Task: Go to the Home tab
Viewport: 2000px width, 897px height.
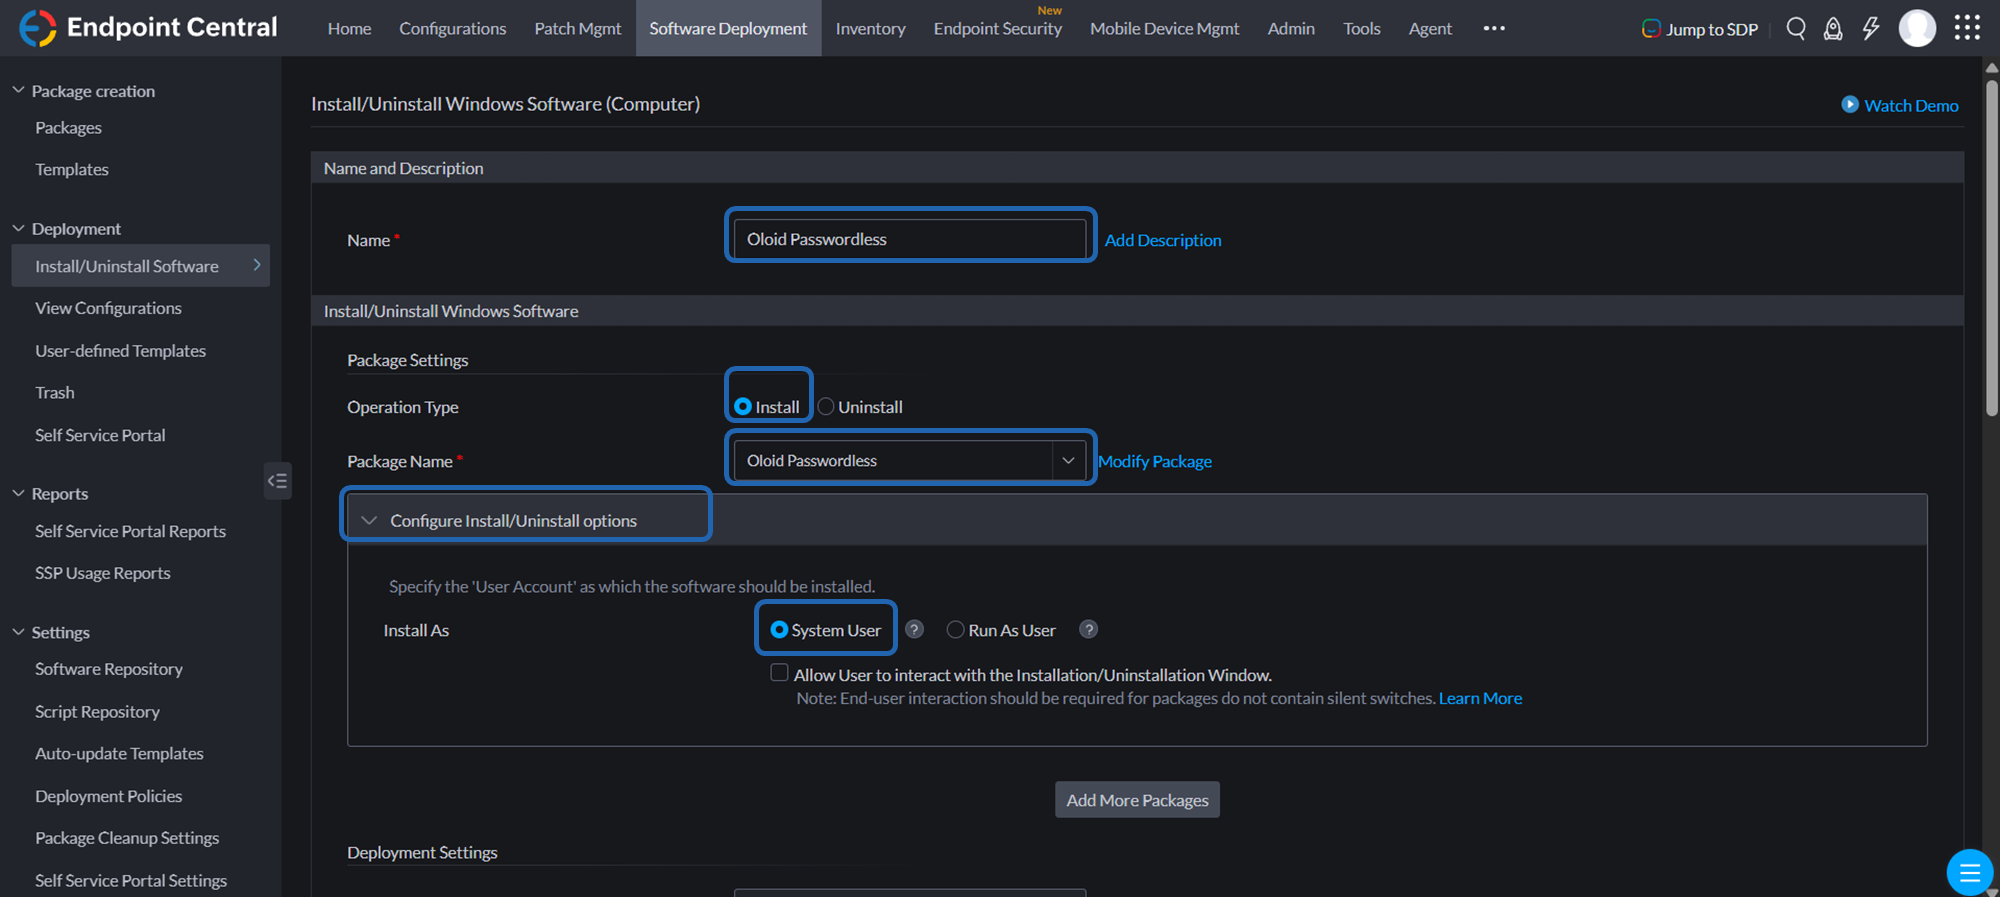Action: coord(349,28)
